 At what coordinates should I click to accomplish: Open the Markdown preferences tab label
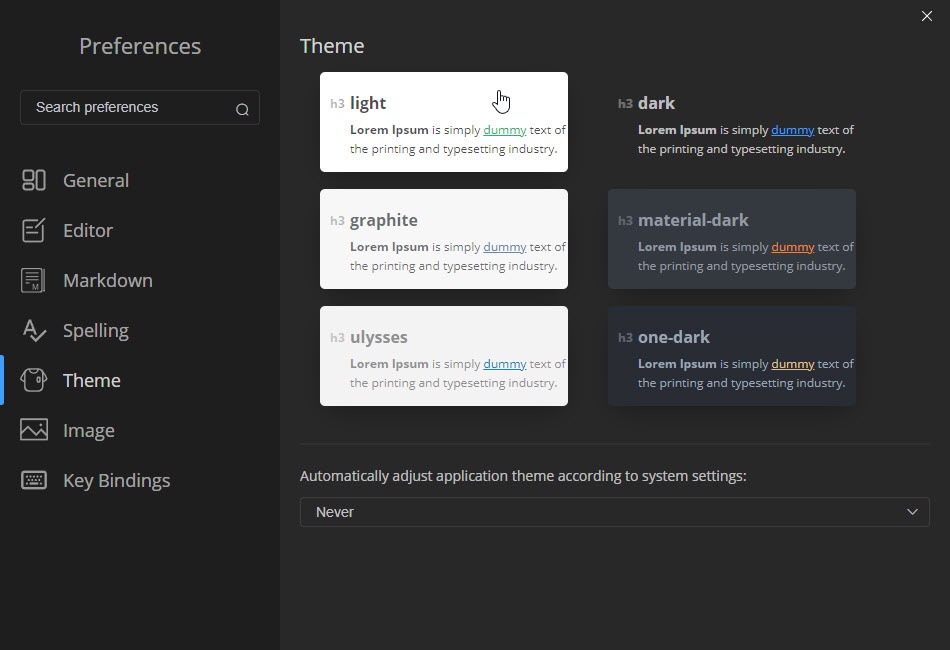pyautogui.click(x=108, y=280)
